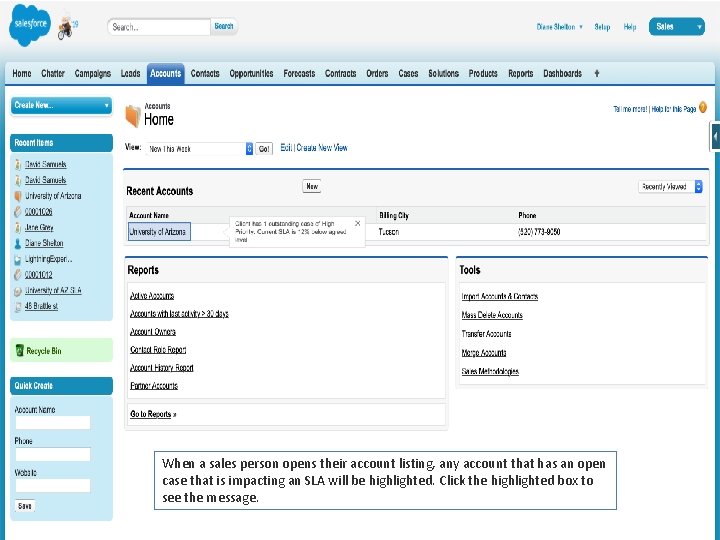Open the help question mark icon

pos(703,108)
